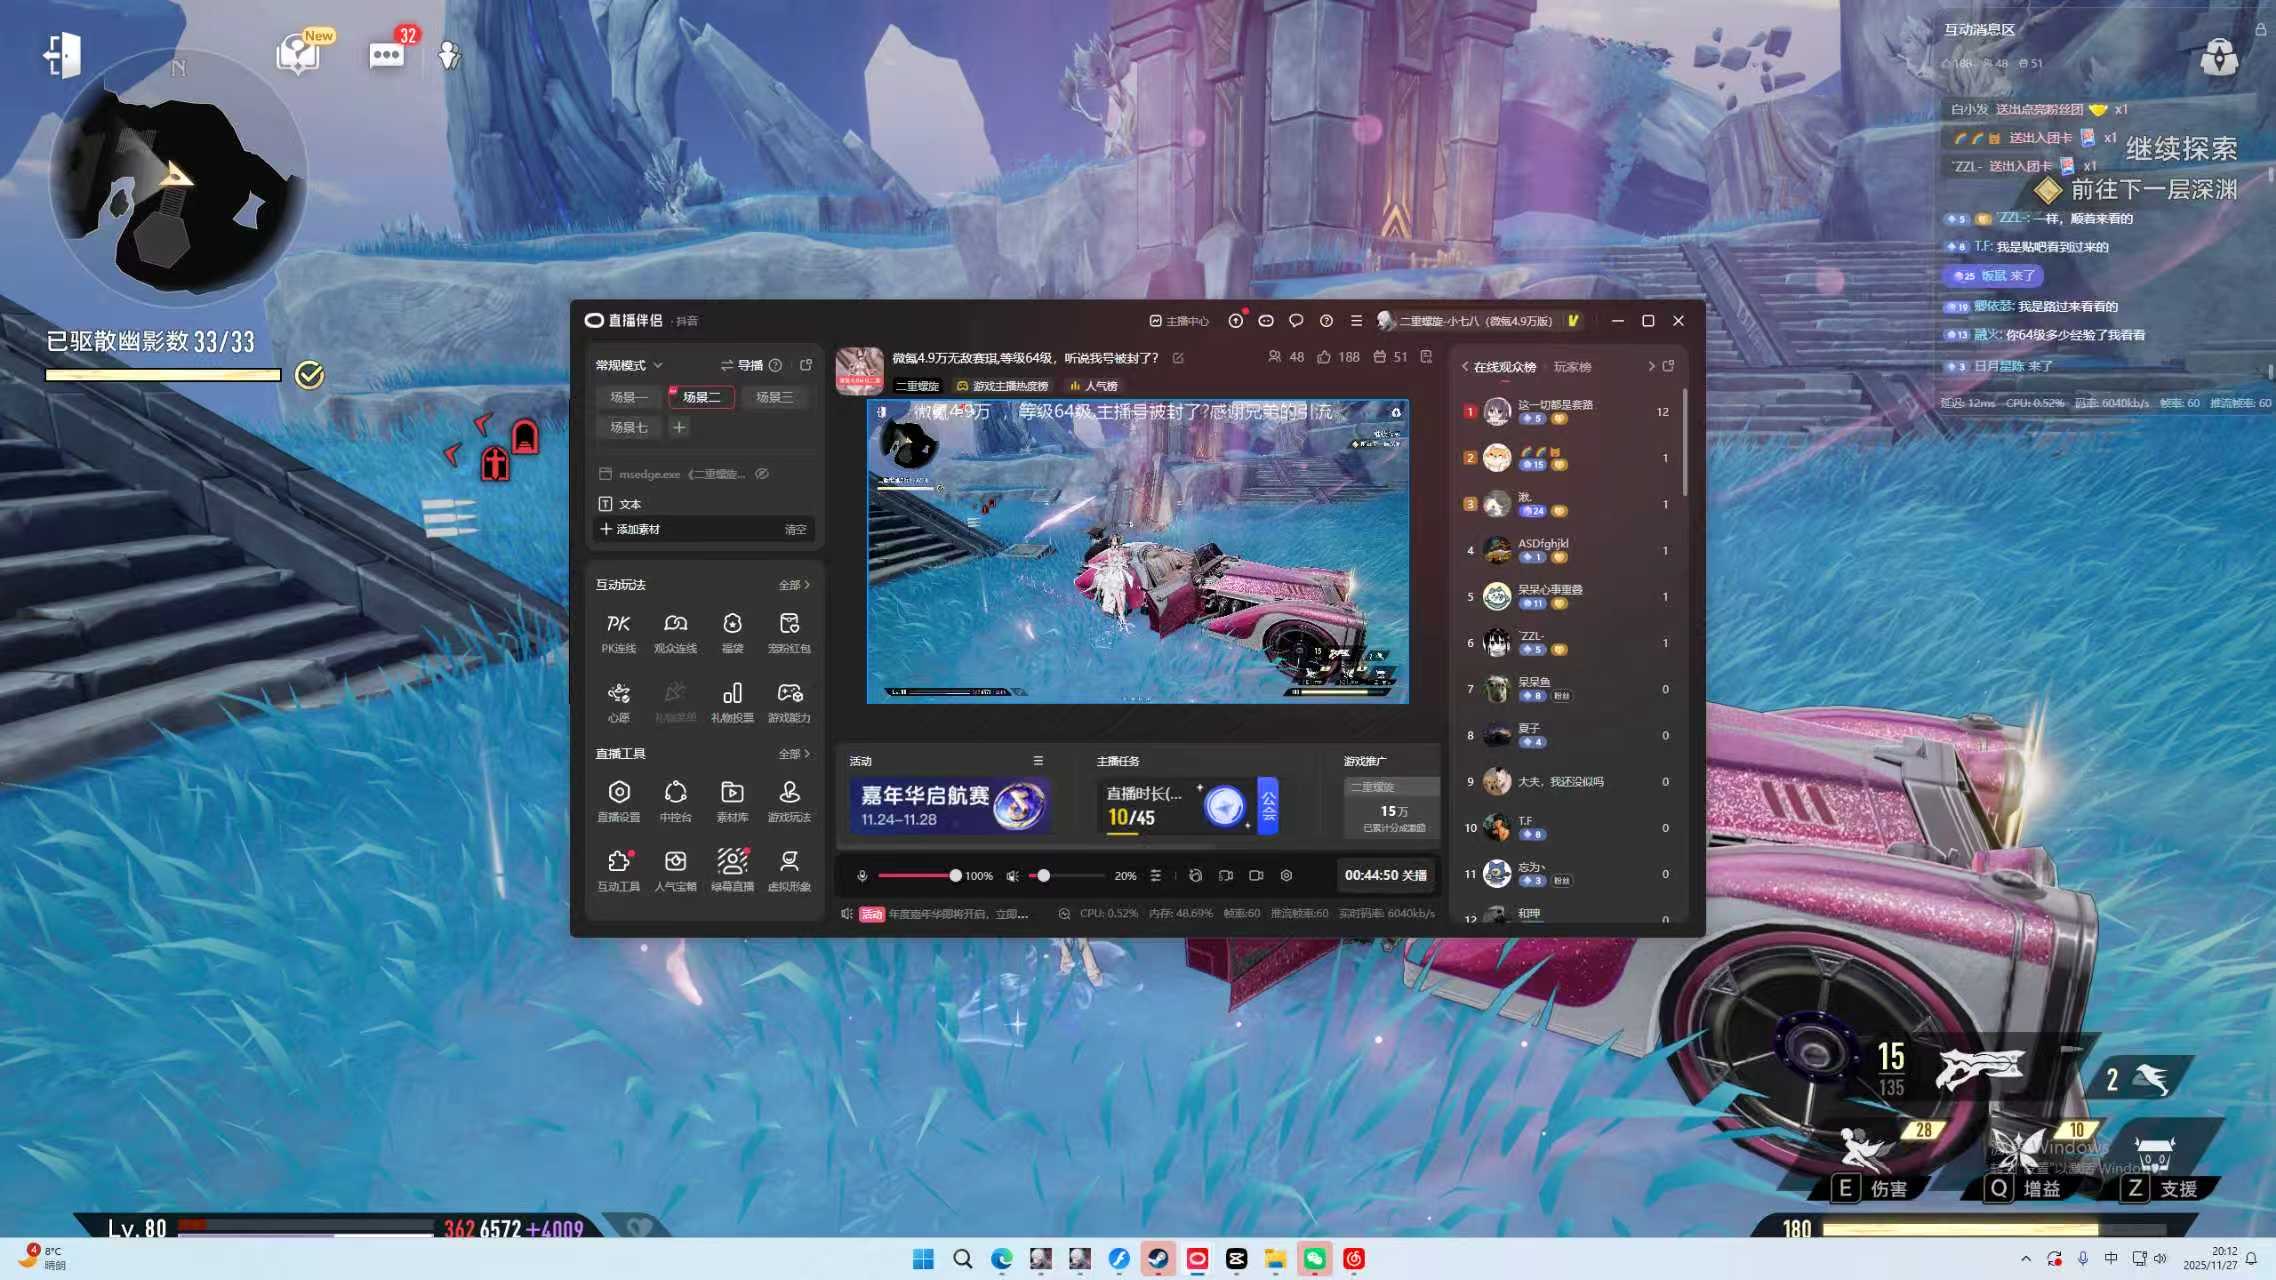Toggle visibility of msedge.exe source
Image resolution: width=2276 pixels, height=1280 pixels.
point(762,474)
